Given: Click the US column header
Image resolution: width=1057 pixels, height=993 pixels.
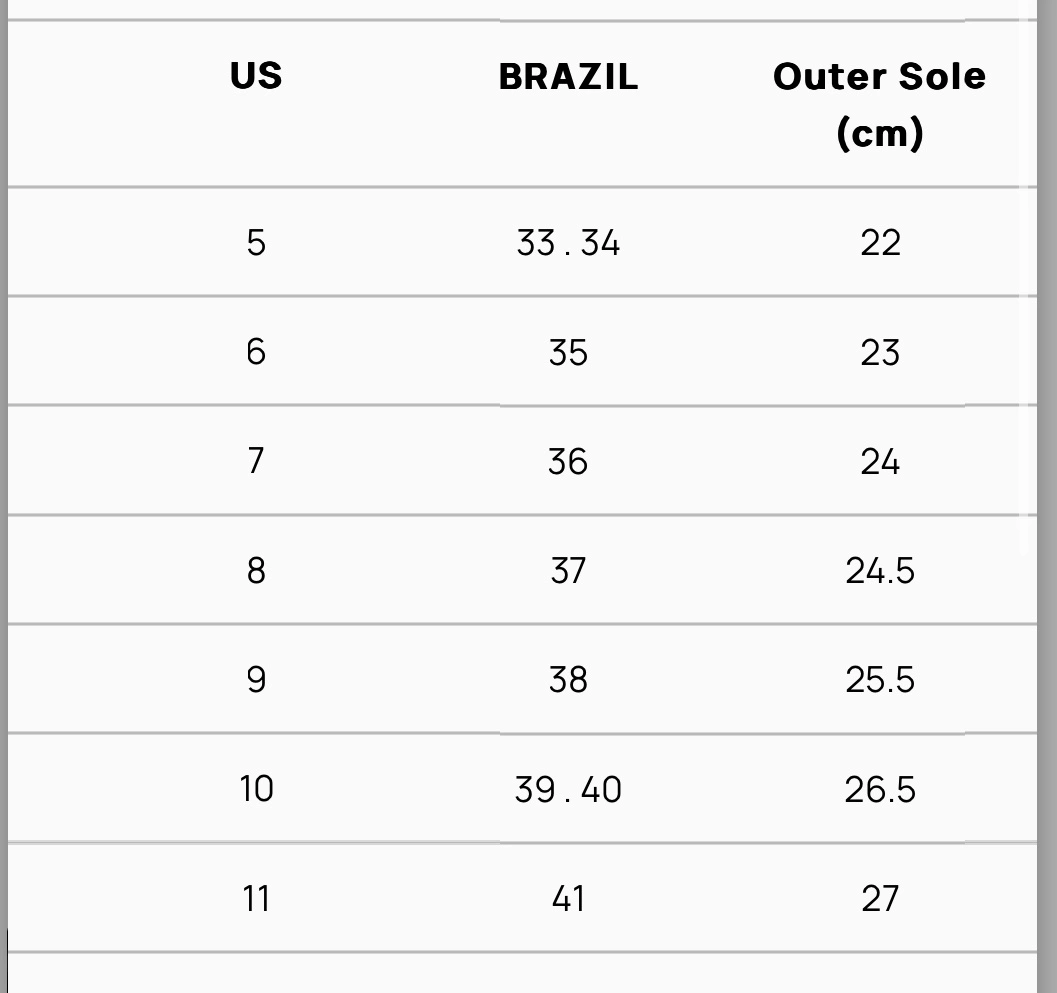Looking at the screenshot, I should tap(256, 76).
